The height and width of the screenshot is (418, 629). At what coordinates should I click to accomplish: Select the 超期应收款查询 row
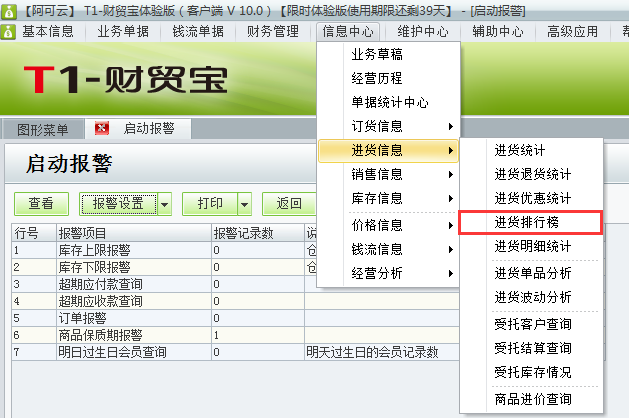click(x=235, y=301)
